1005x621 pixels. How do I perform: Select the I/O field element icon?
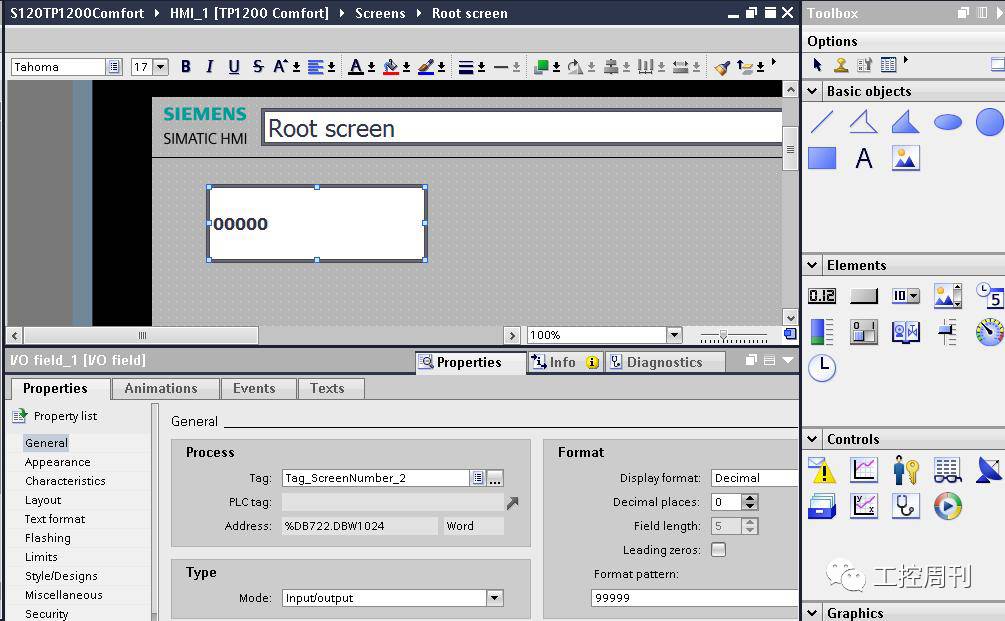coord(822,296)
